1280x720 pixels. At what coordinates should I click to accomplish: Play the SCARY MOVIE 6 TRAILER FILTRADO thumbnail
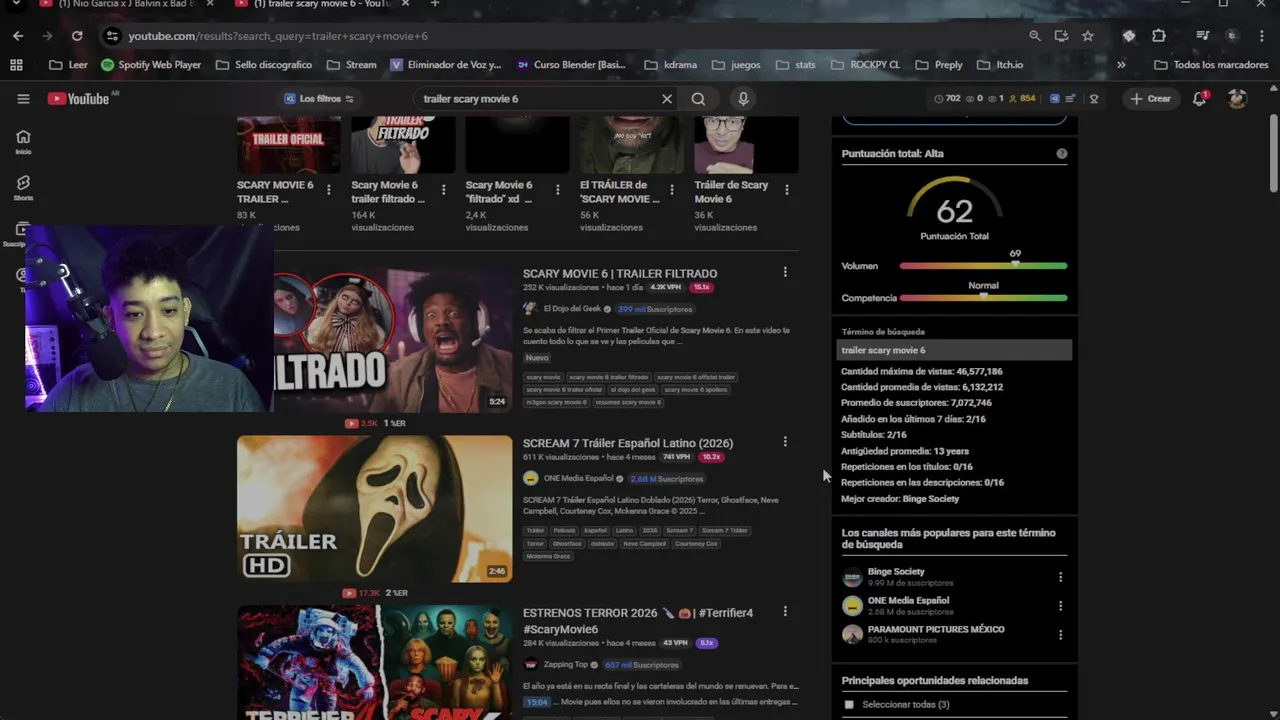[392, 338]
